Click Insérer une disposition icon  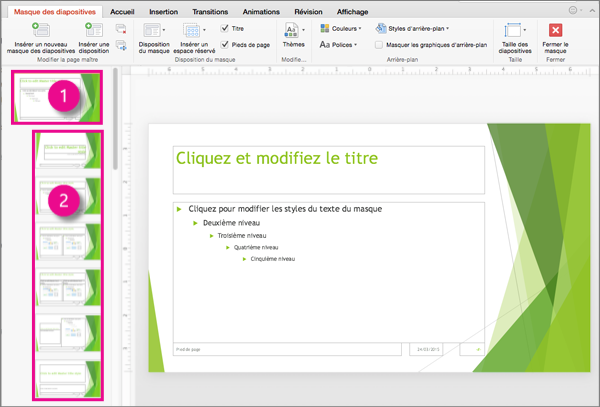coord(94,32)
